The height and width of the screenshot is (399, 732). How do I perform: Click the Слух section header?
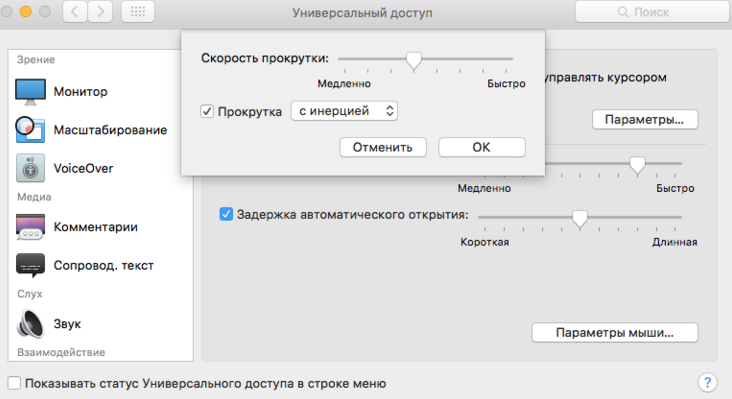click(x=30, y=294)
